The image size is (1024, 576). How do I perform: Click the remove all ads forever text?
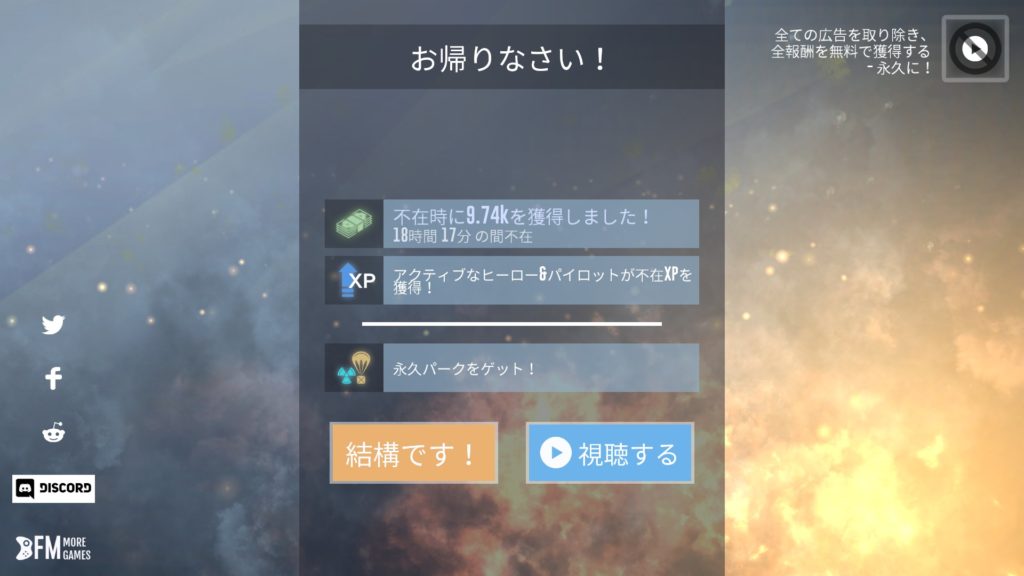851,51
